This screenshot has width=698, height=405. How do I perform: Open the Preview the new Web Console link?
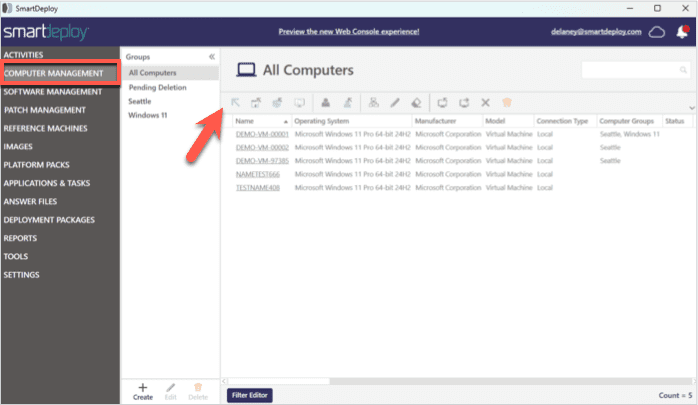[x=349, y=32]
